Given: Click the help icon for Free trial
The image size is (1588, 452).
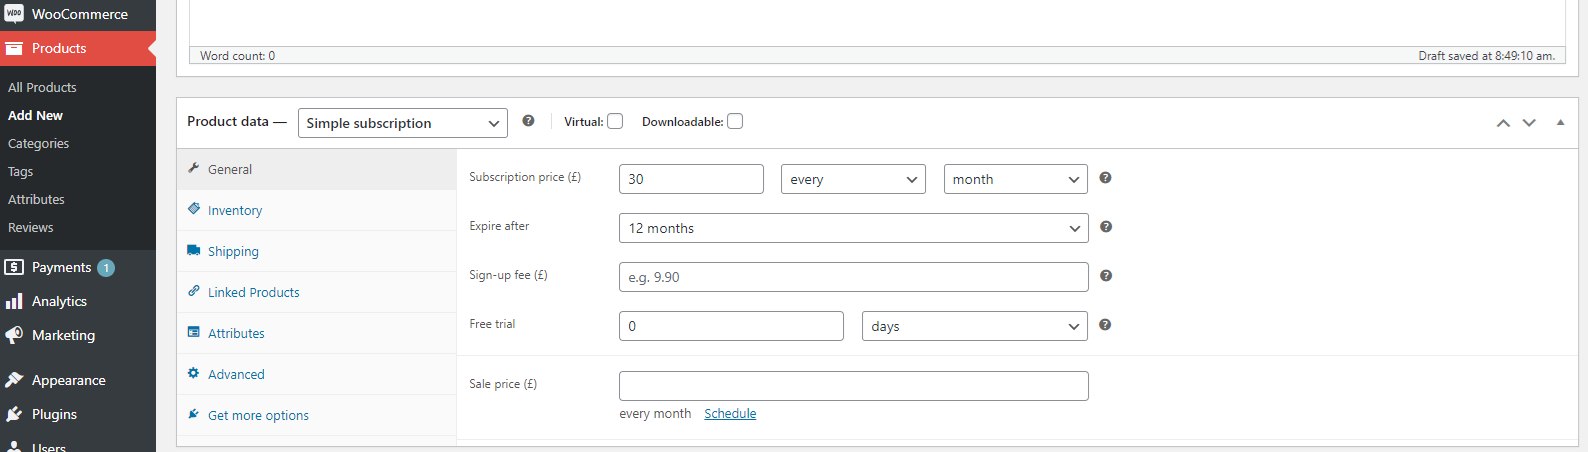Looking at the screenshot, I should (x=1105, y=325).
